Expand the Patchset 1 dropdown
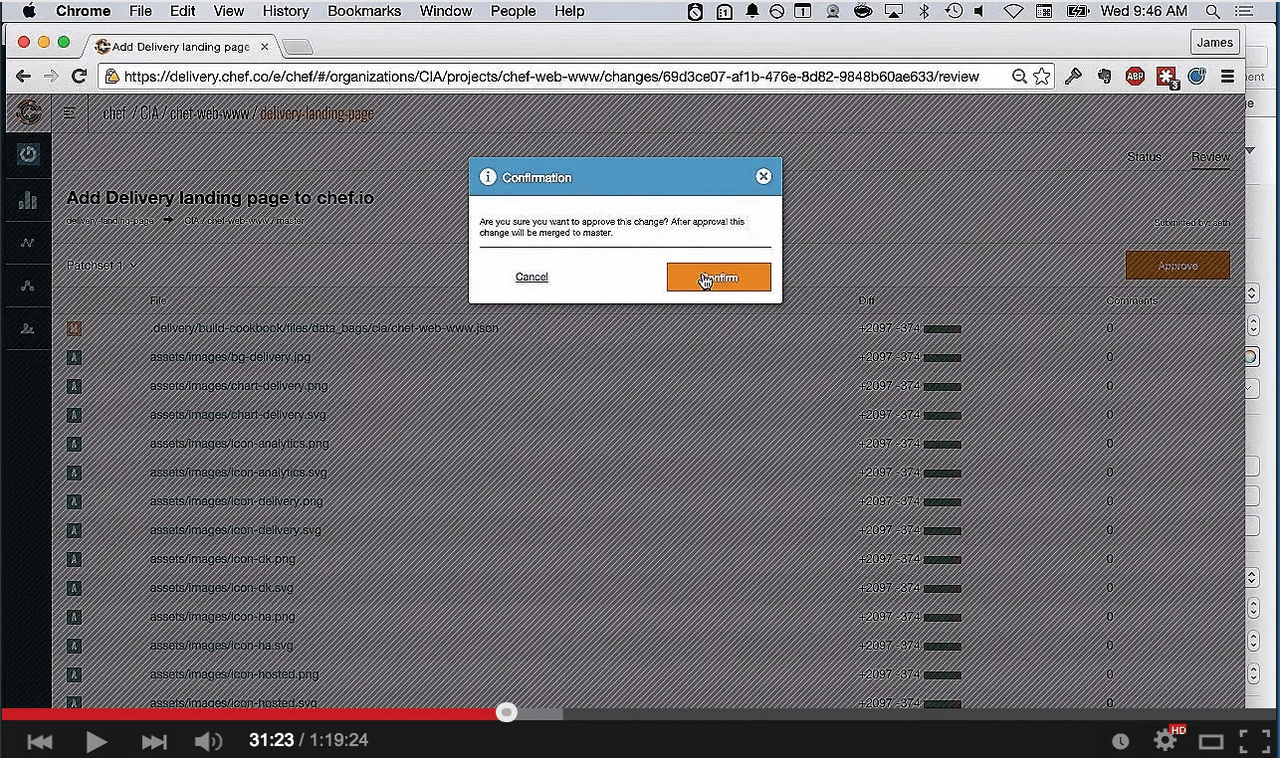1280x758 pixels. pos(102,265)
